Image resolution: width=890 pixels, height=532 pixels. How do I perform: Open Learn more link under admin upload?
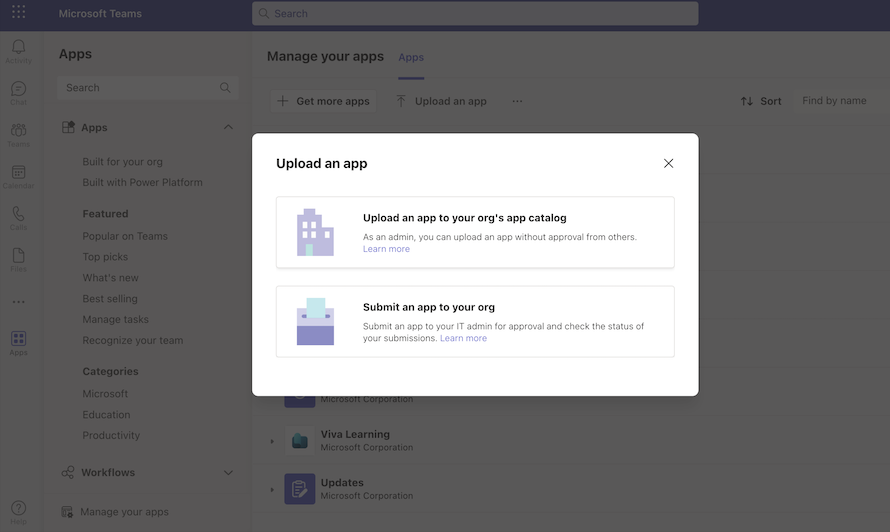[386, 249]
